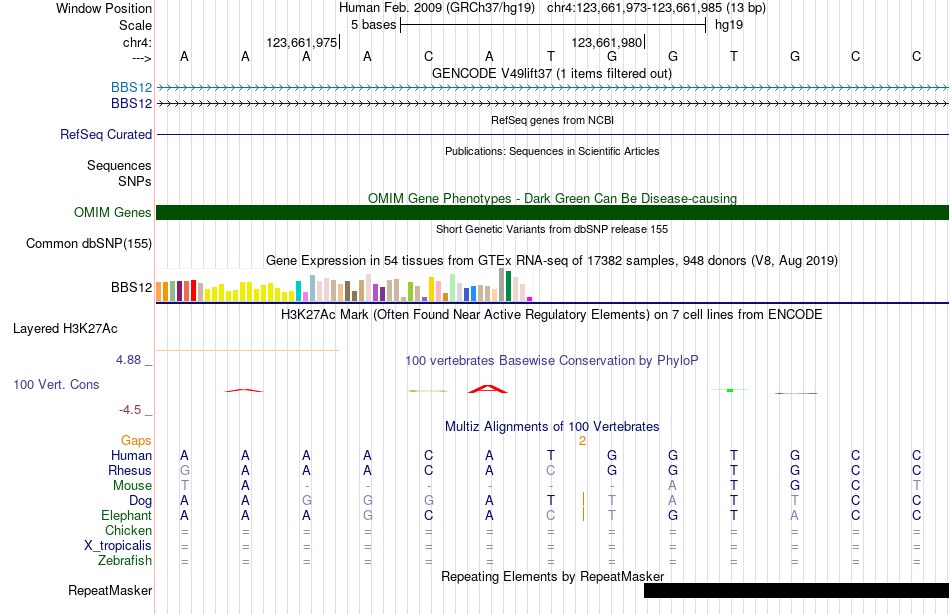Open the GENCODE V49lift37 track title
950x614 pixels.
[552, 73]
